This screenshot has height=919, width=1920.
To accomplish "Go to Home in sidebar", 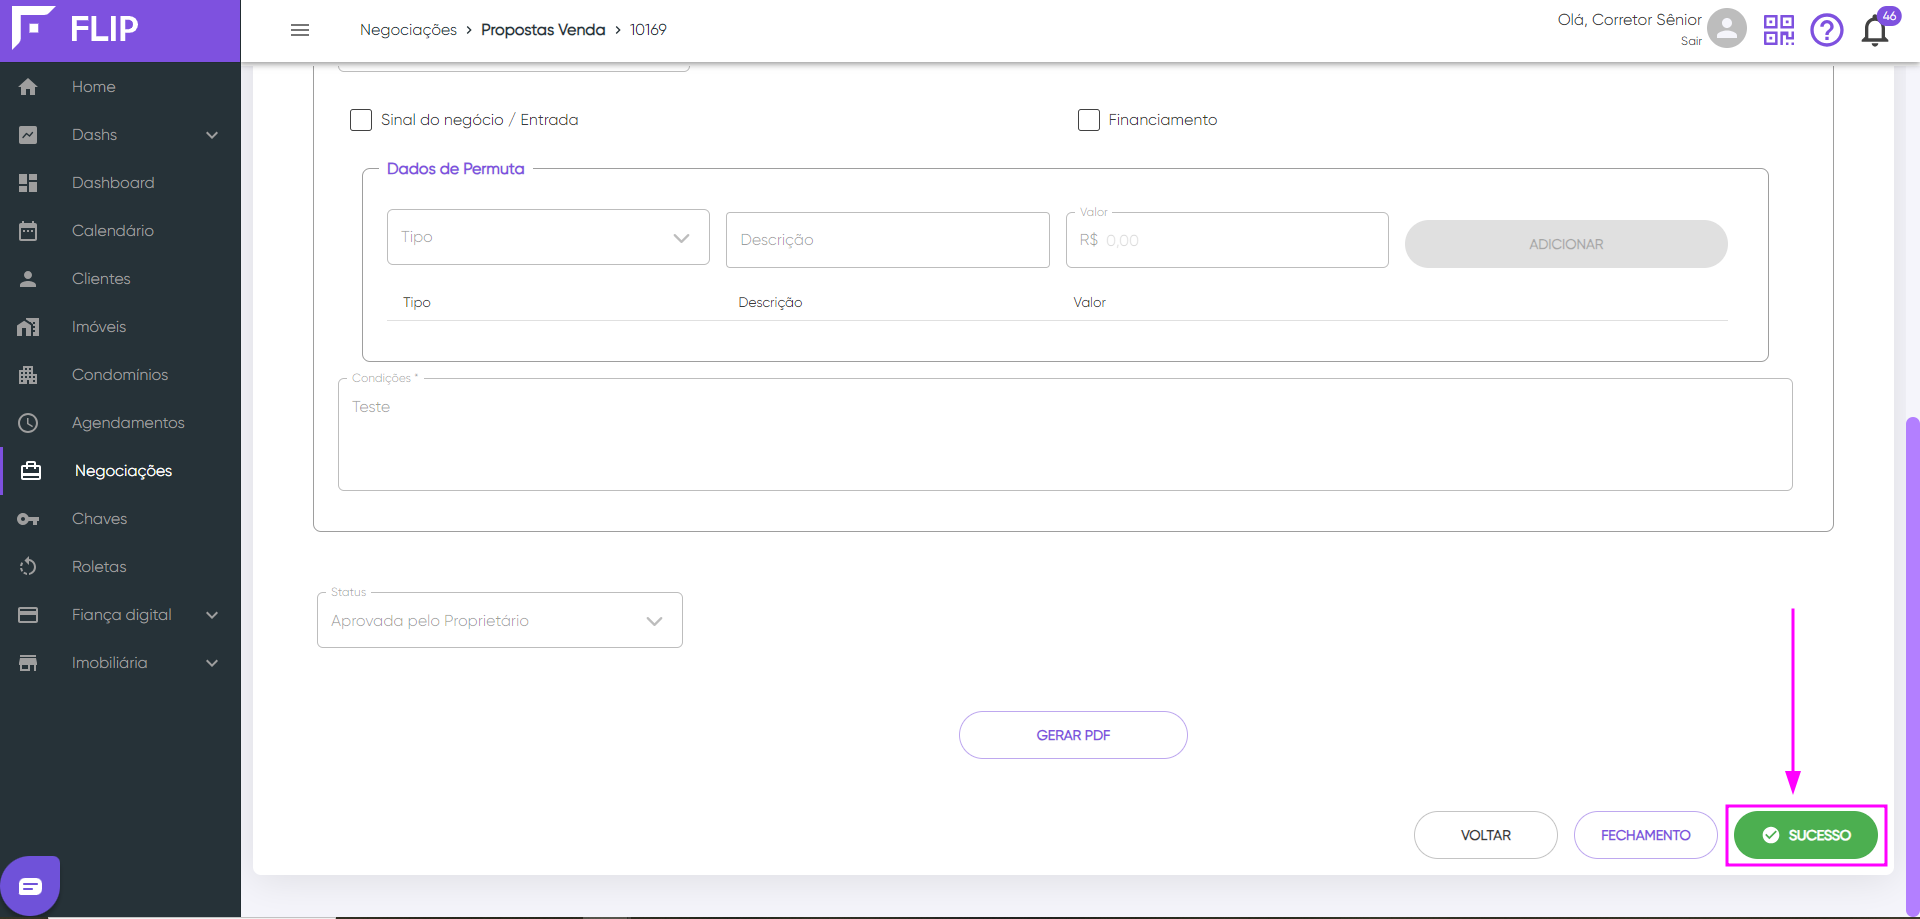I will click(120, 87).
